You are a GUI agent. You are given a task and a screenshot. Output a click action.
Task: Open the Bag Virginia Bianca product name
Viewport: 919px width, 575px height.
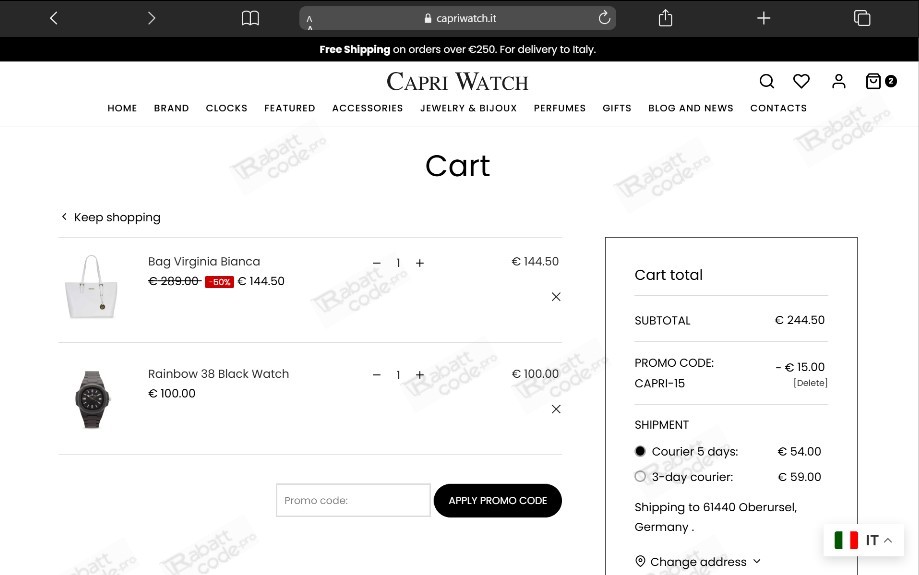coord(204,261)
